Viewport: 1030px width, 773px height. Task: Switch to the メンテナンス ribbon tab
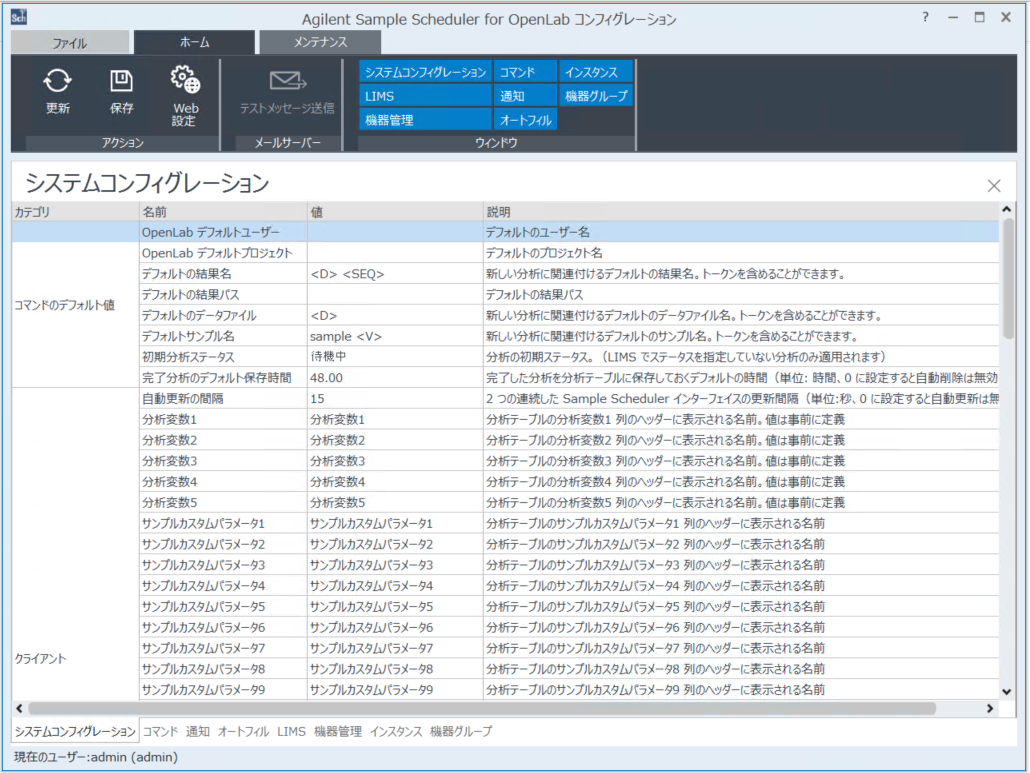321,42
